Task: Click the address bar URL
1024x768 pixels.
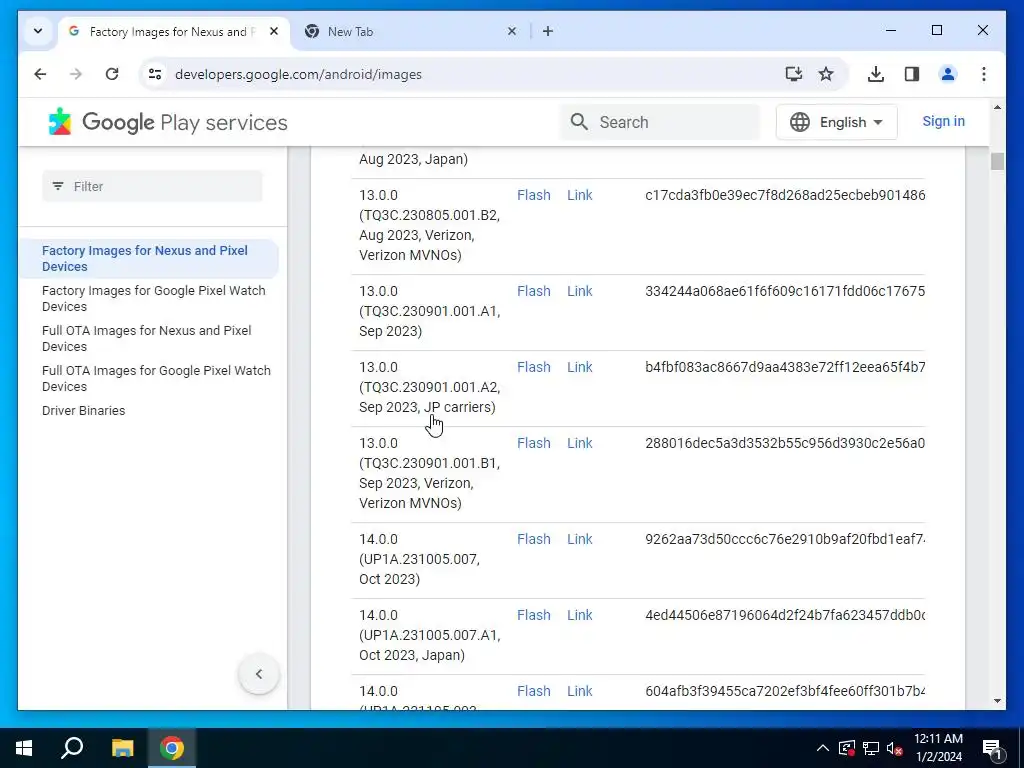Action: pos(298,74)
